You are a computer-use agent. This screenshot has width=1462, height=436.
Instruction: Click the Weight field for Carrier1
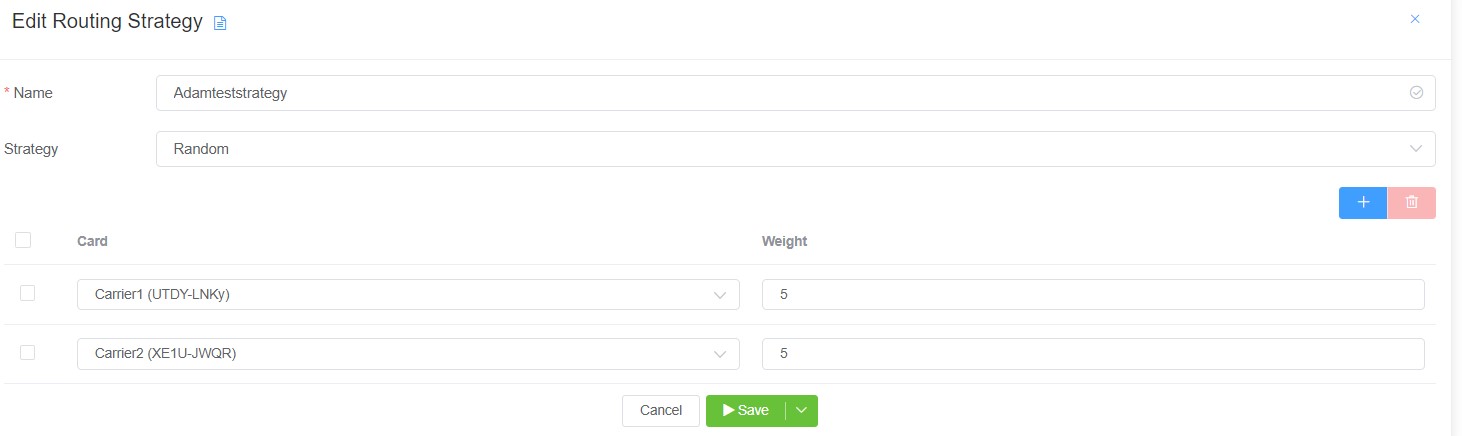(1092, 295)
